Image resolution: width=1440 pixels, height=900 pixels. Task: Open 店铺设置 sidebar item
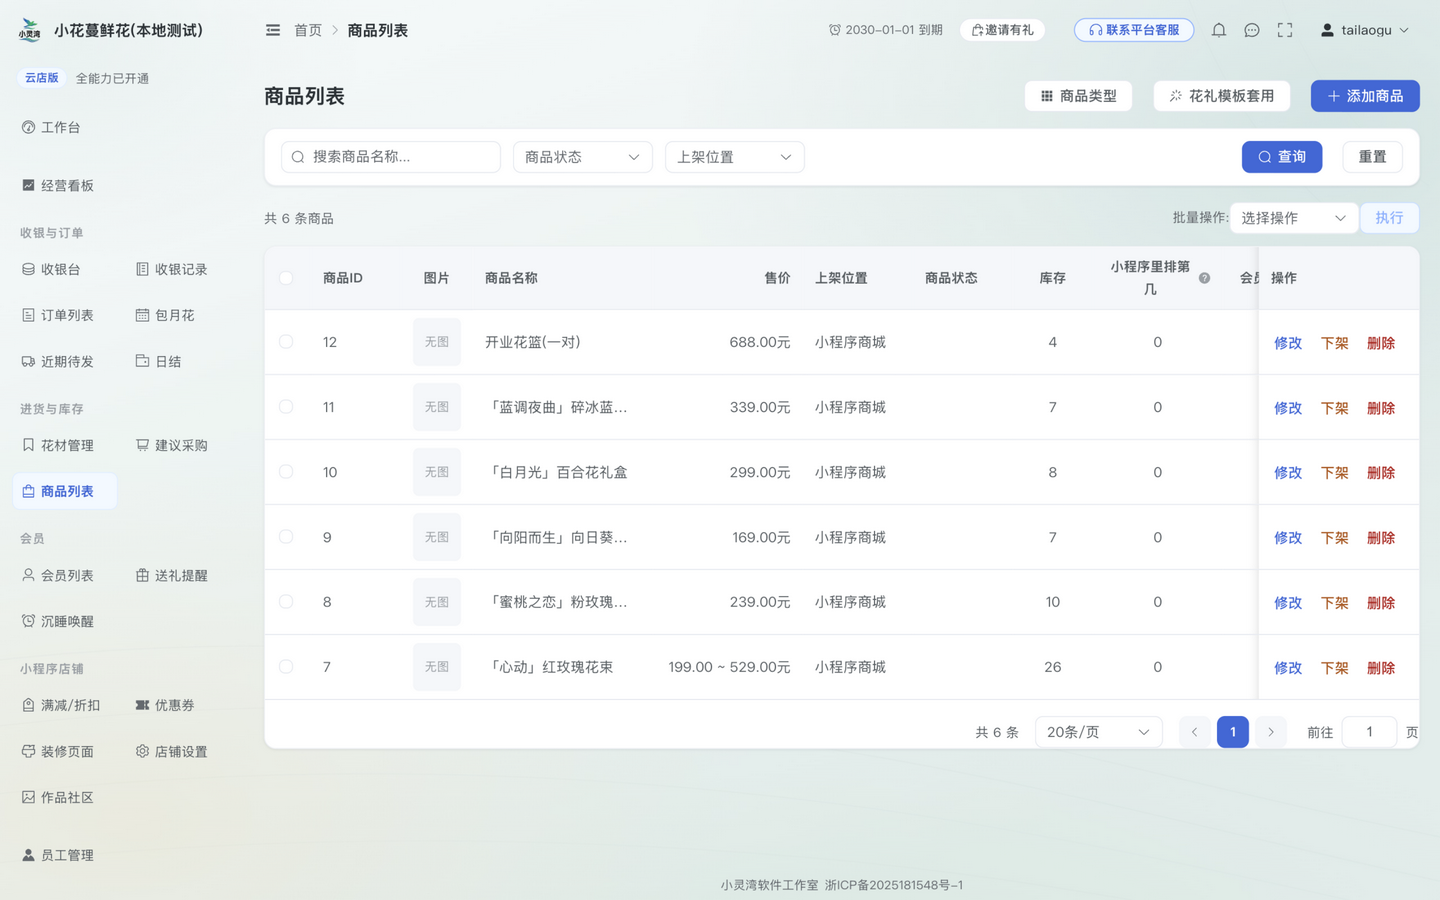172,751
